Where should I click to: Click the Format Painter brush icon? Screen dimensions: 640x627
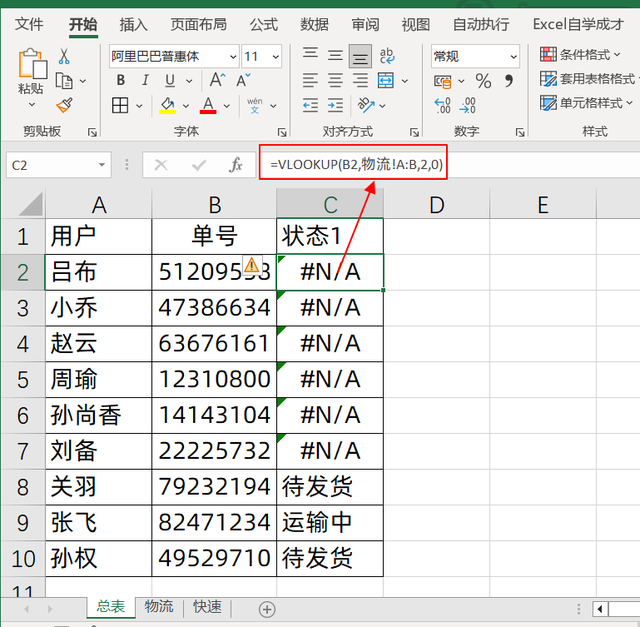point(65,104)
